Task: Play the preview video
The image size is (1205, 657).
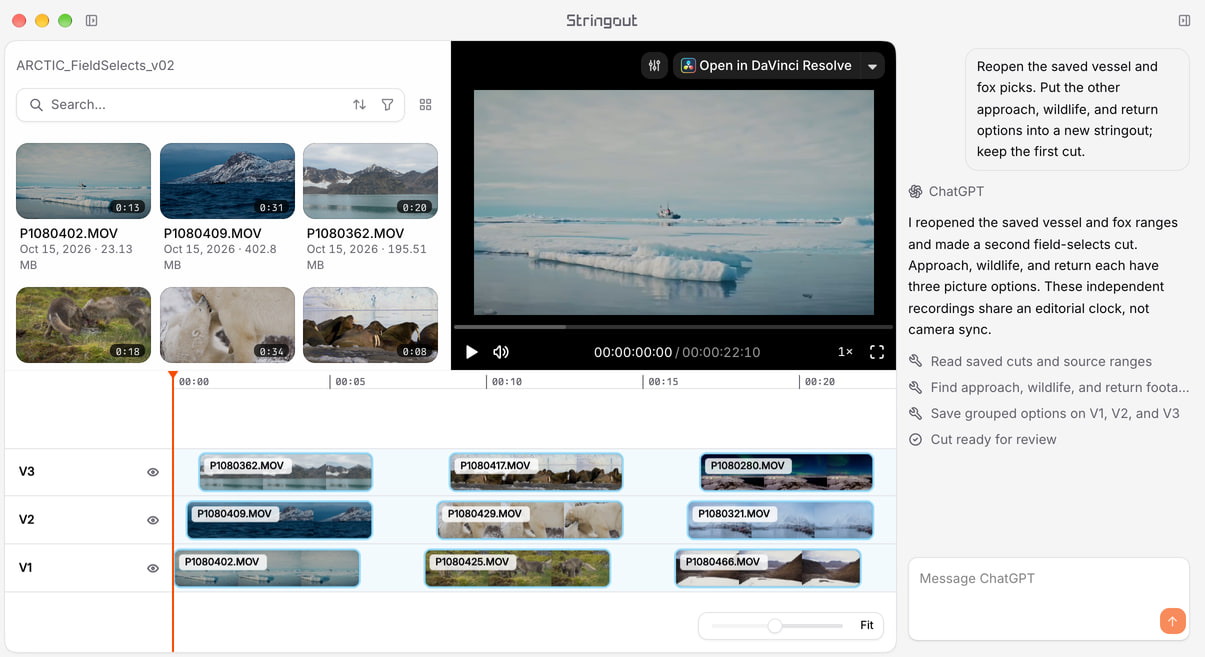Action: coord(472,352)
